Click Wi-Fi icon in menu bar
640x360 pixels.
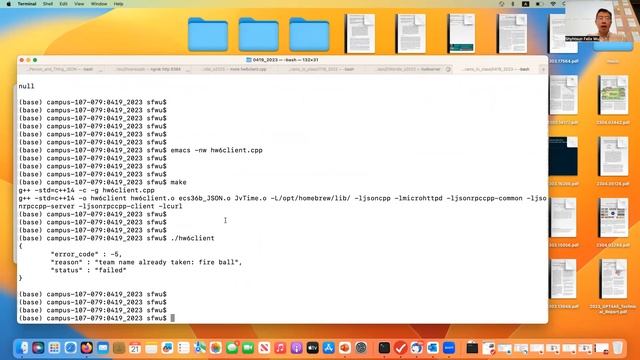point(553,4)
